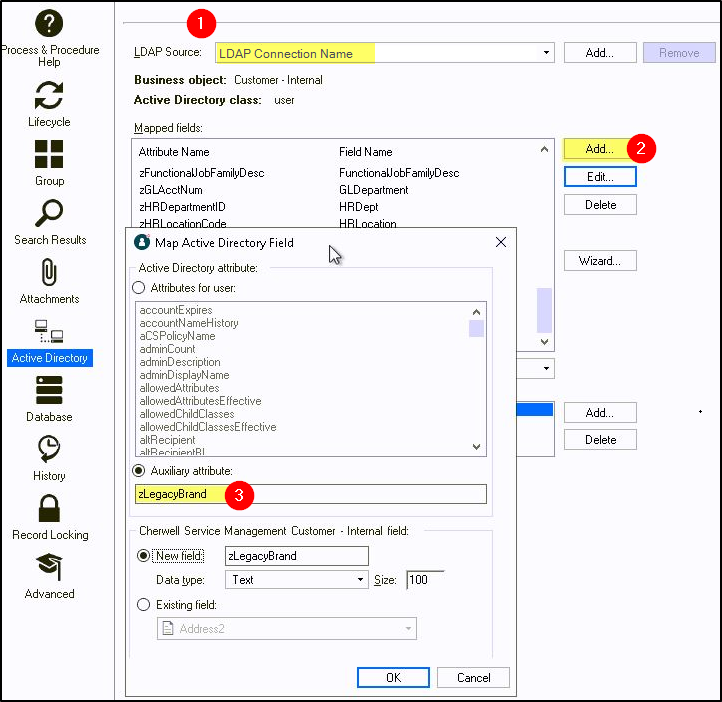The image size is (722, 702).
Task: Select the Advanced graduation cap icon
Action: click(x=49, y=567)
